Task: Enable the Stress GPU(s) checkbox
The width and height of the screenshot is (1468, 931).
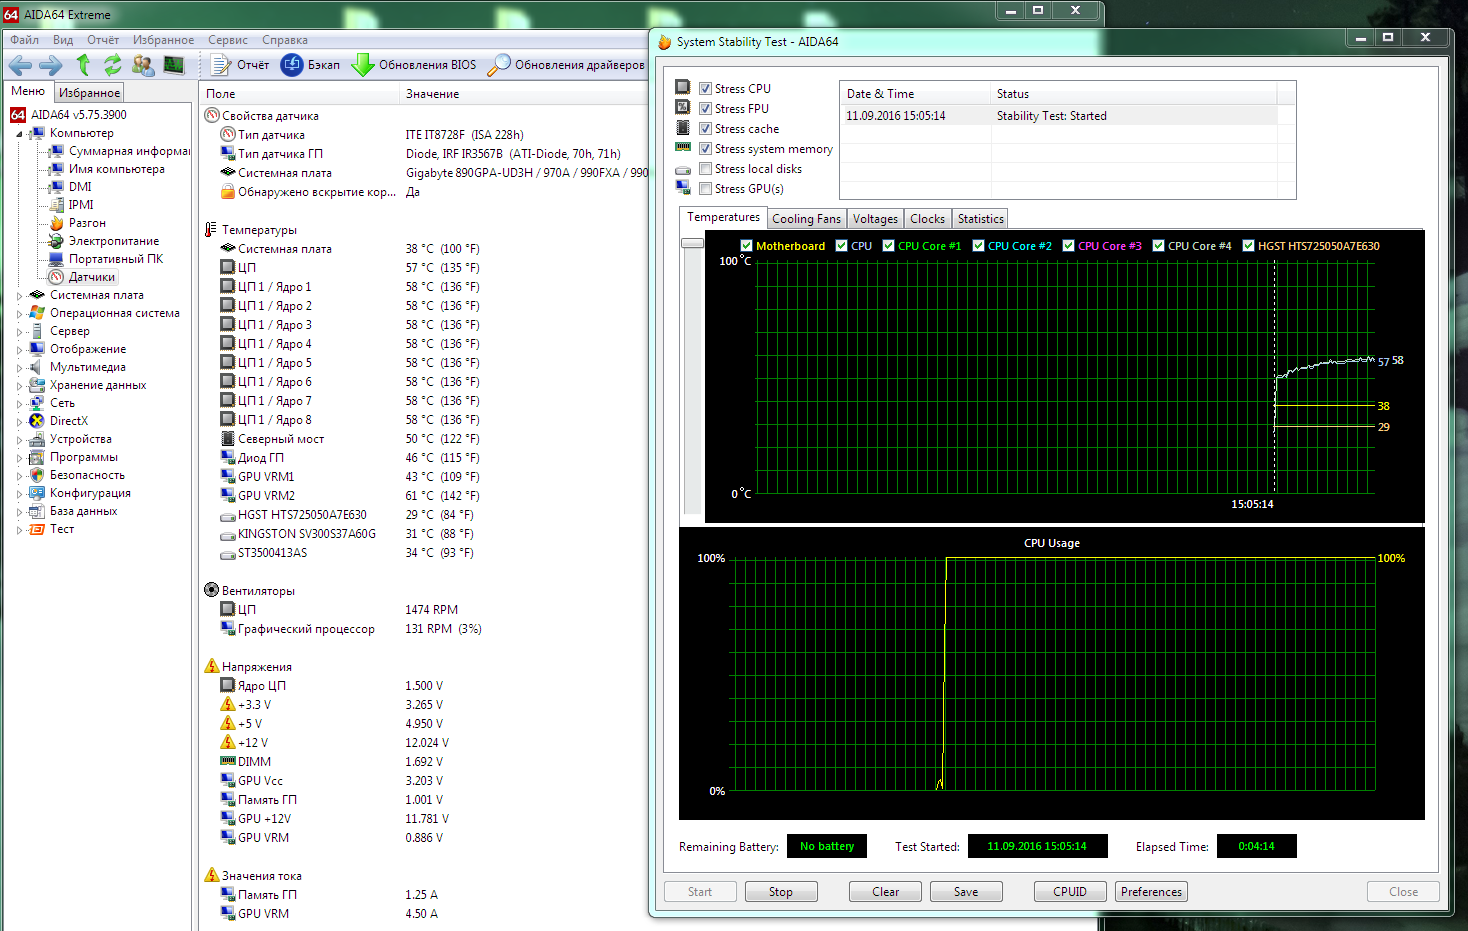Action: pyautogui.click(x=705, y=189)
